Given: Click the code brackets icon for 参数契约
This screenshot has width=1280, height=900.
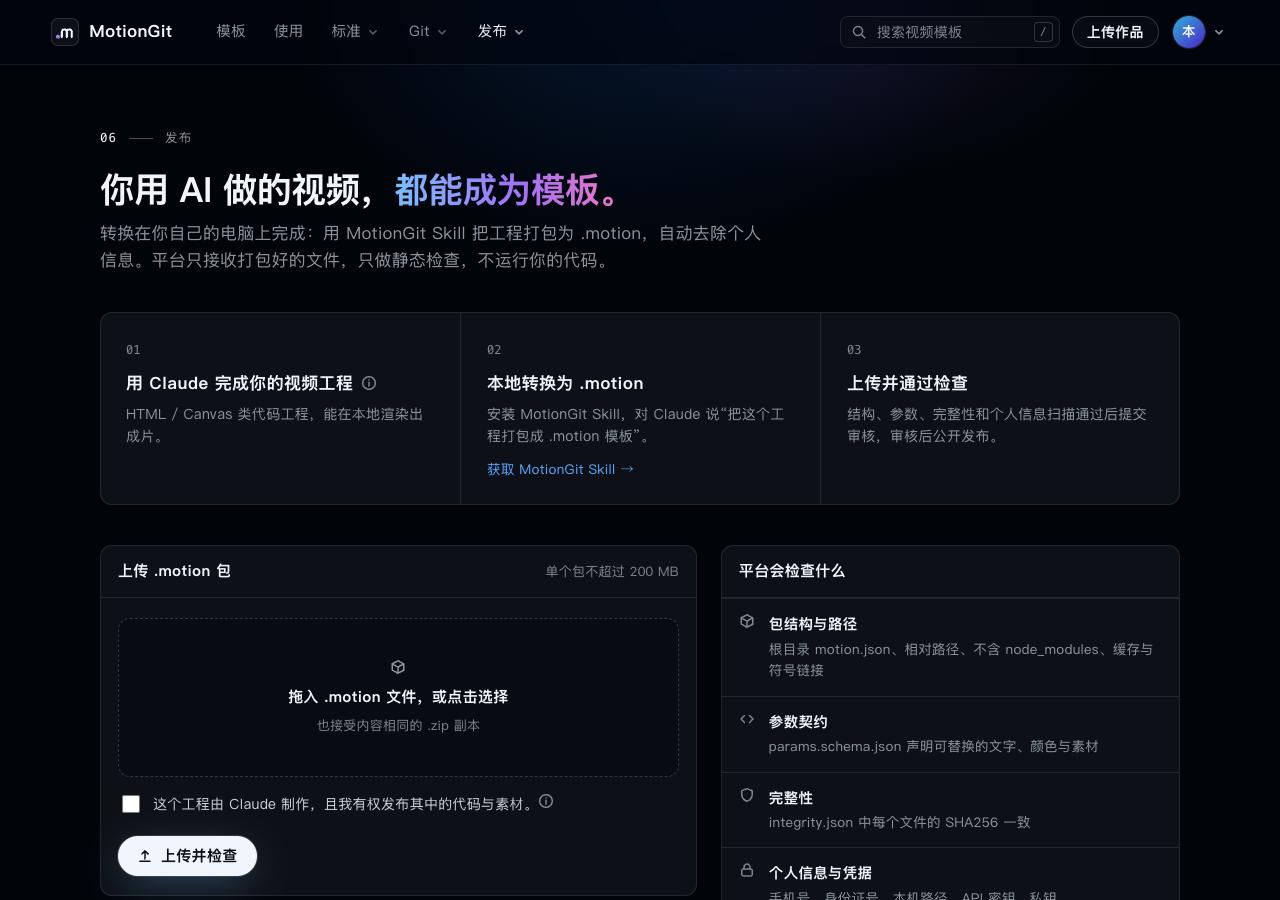Looking at the screenshot, I should pos(747,719).
